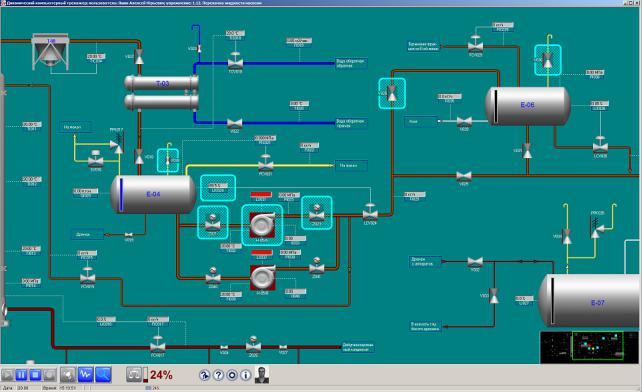Select vessel E-04

[x=153, y=194]
